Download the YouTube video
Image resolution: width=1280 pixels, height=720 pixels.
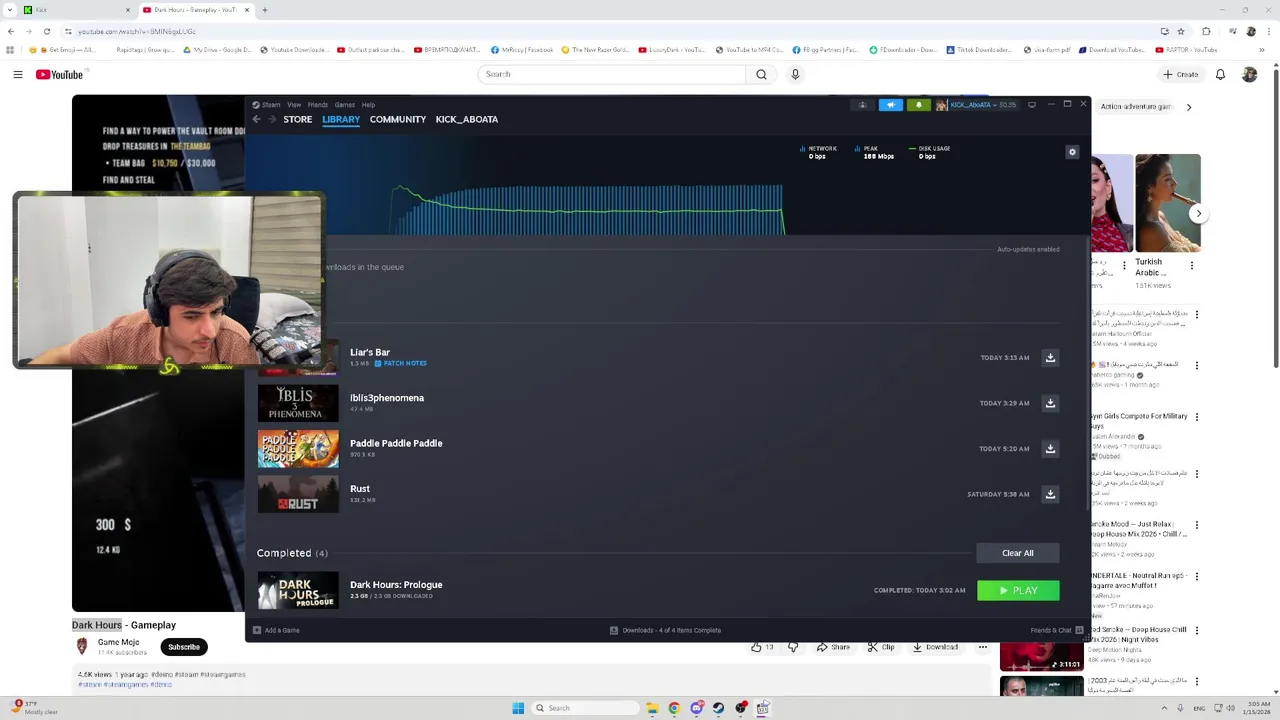[935, 647]
